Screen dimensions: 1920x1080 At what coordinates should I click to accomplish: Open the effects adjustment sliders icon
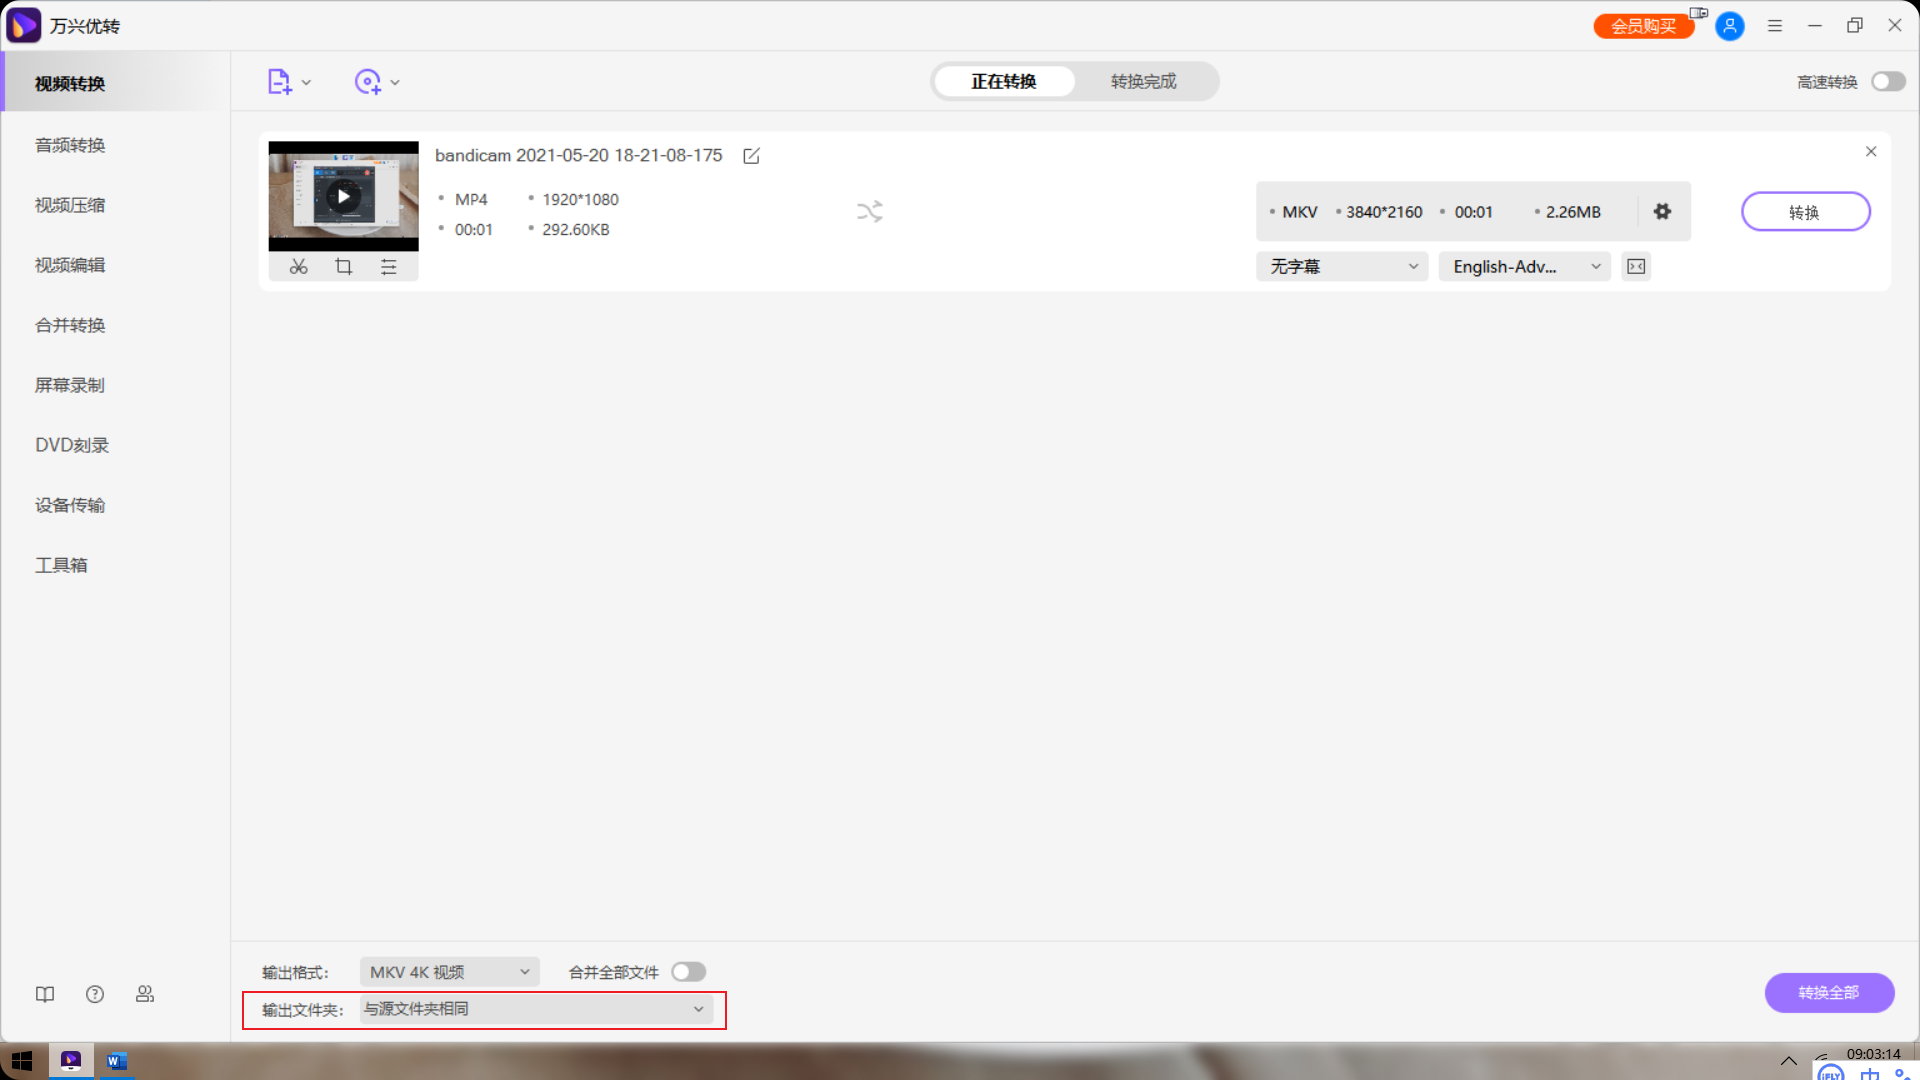(x=389, y=267)
